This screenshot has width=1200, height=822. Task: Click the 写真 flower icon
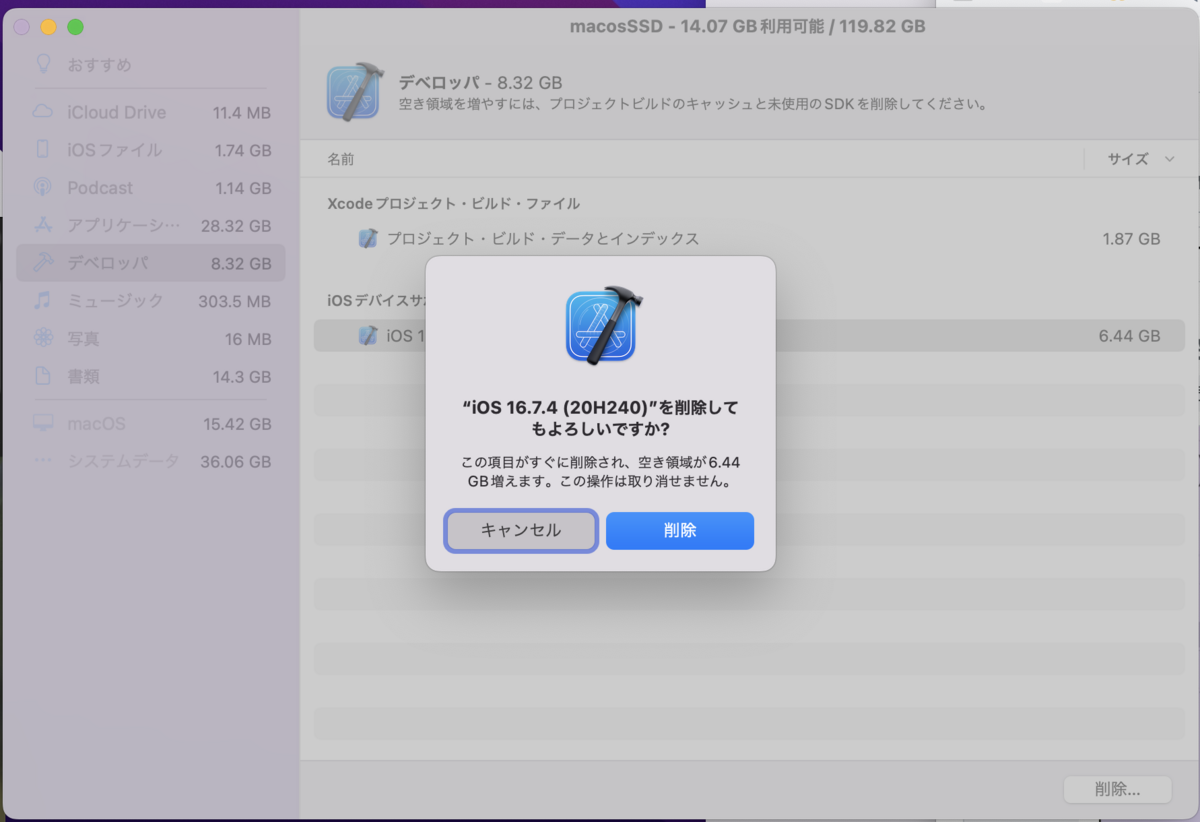tap(43, 338)
